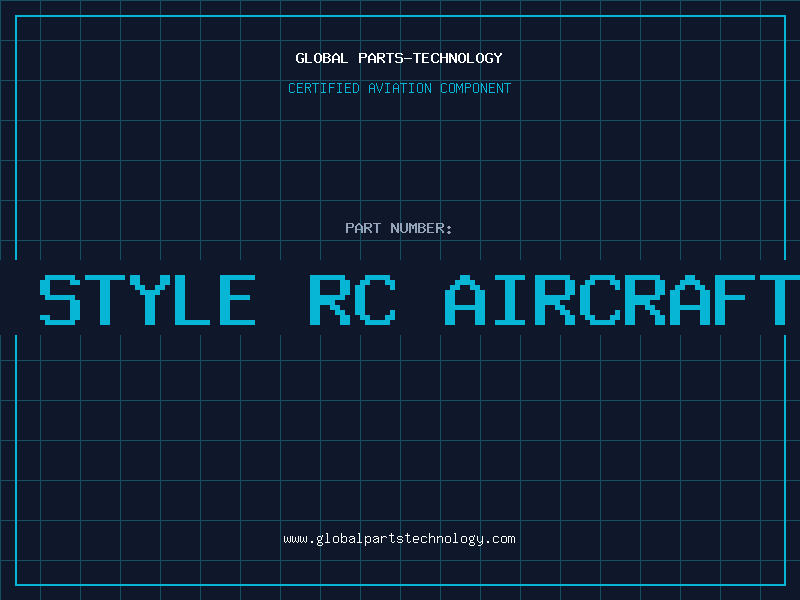Click the word COMPONENT in subtitle

click(476, 88)
